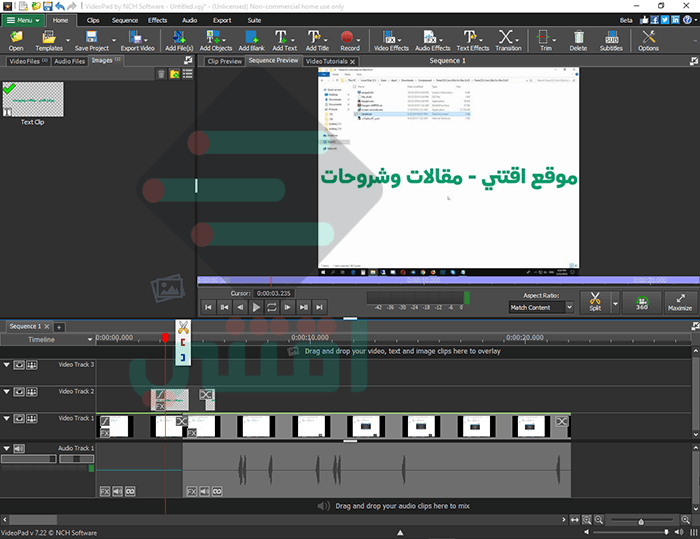Click the Add Text icon
This screenshot has width=700, height=539.
pyautogui.click(x=284, y=41)
